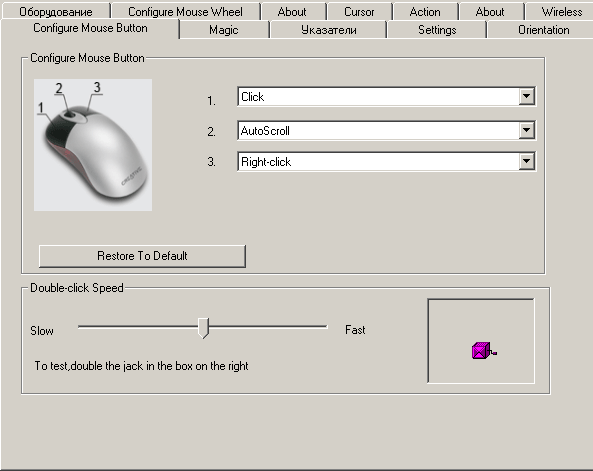Viewport: 593px width, 471px height.
Task: Open the Action tab
Action: pyautogui.click(x=425, y=11)
